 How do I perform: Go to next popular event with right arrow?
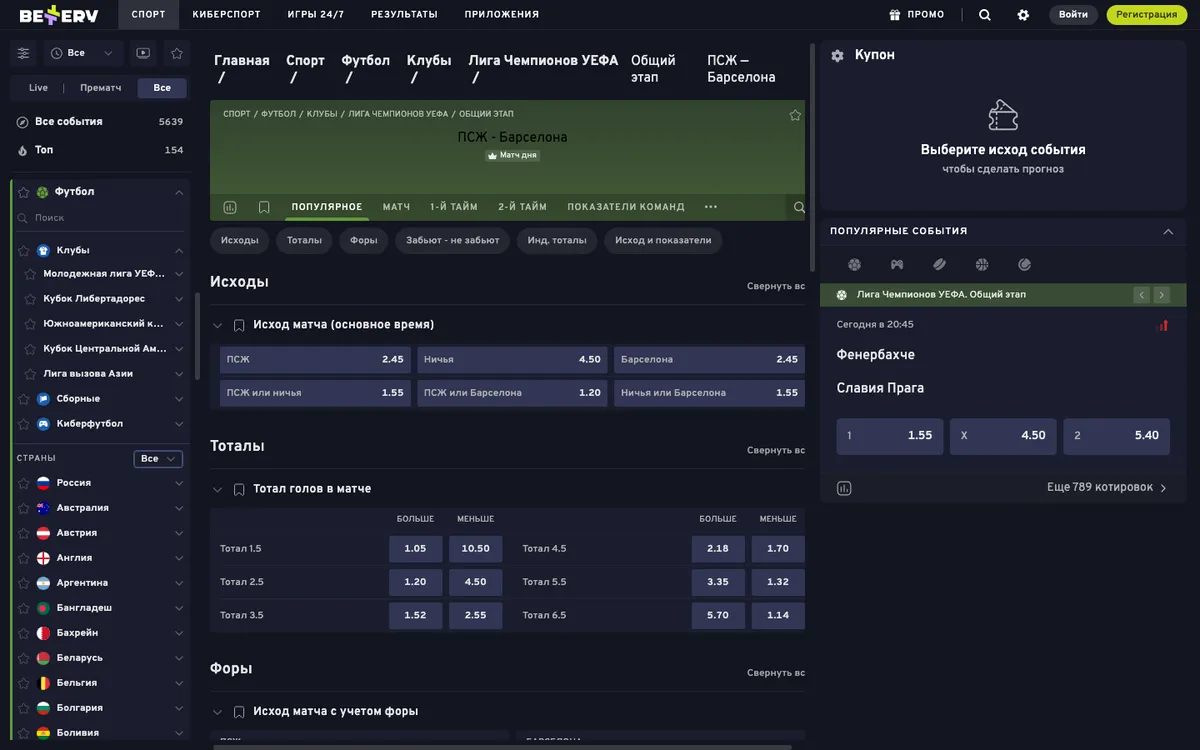point(1161,295)
